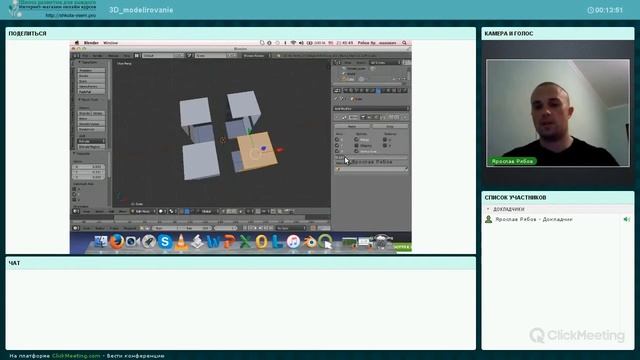
Task: Open Microsoft Word from the dock
Action: [213, 242]
